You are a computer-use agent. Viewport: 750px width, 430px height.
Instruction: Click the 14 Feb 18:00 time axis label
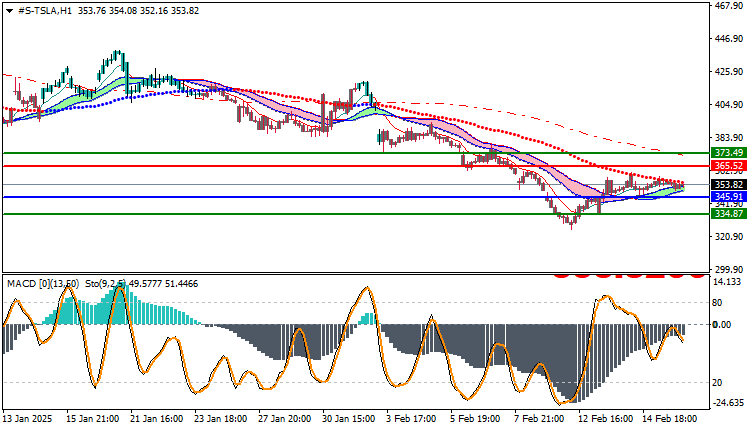(670, 419)
